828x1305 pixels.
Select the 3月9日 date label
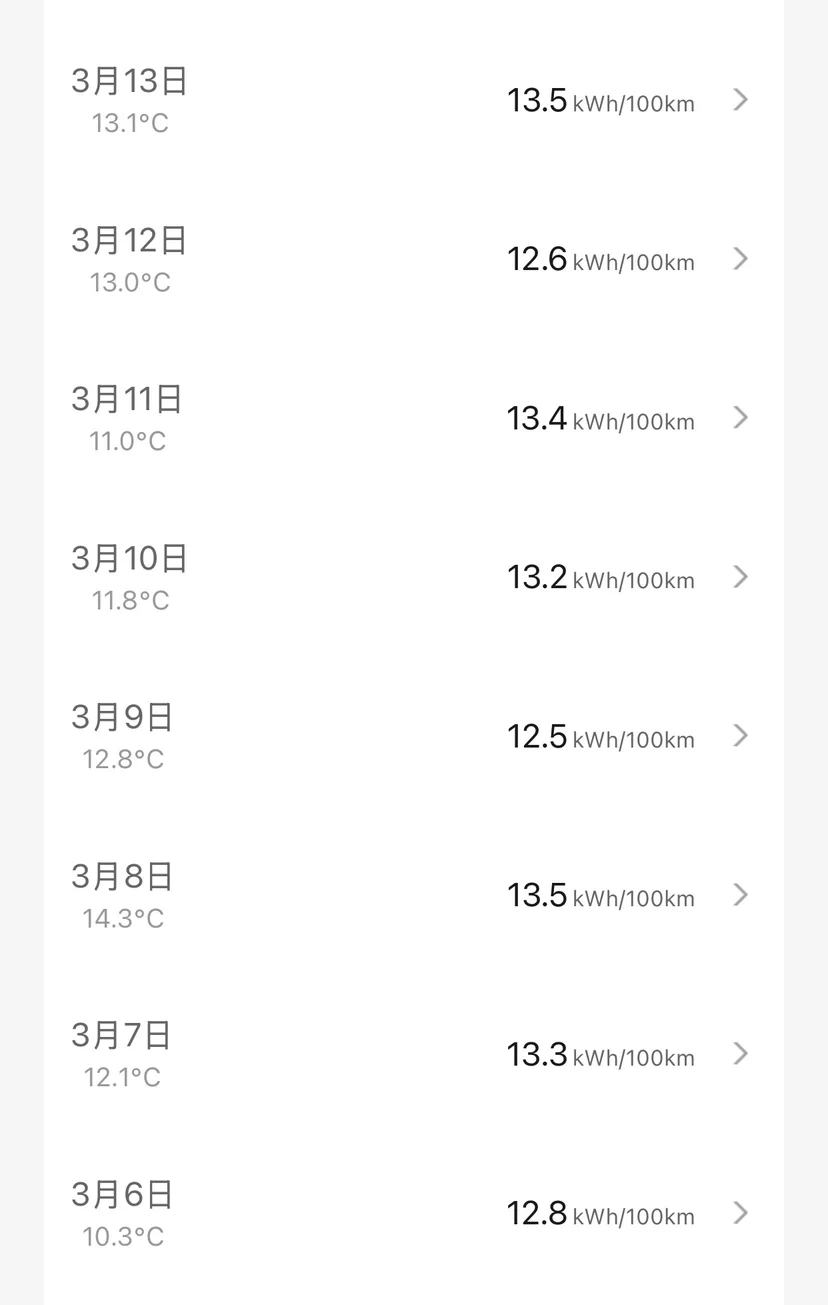point(122,717)
